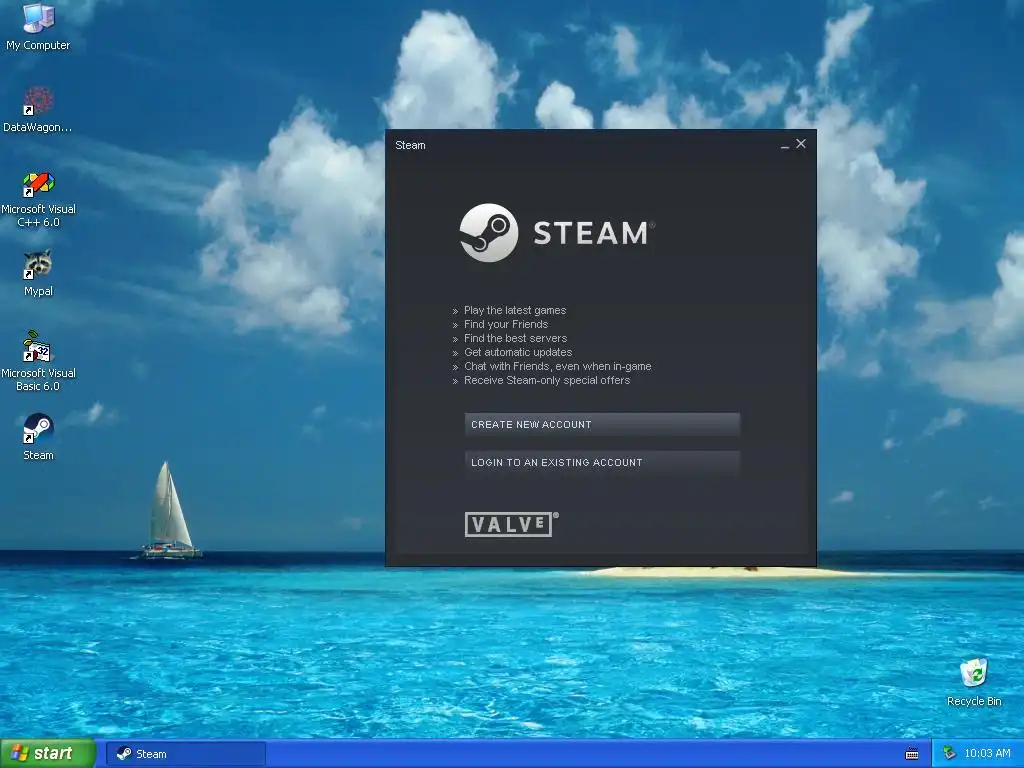
Task: Select the Mypal raccoon desktop icon
Action: click(x=38, y=273)
